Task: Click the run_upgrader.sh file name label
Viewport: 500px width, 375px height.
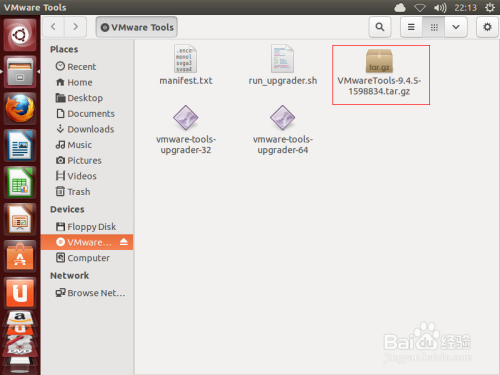Action: 283,81
